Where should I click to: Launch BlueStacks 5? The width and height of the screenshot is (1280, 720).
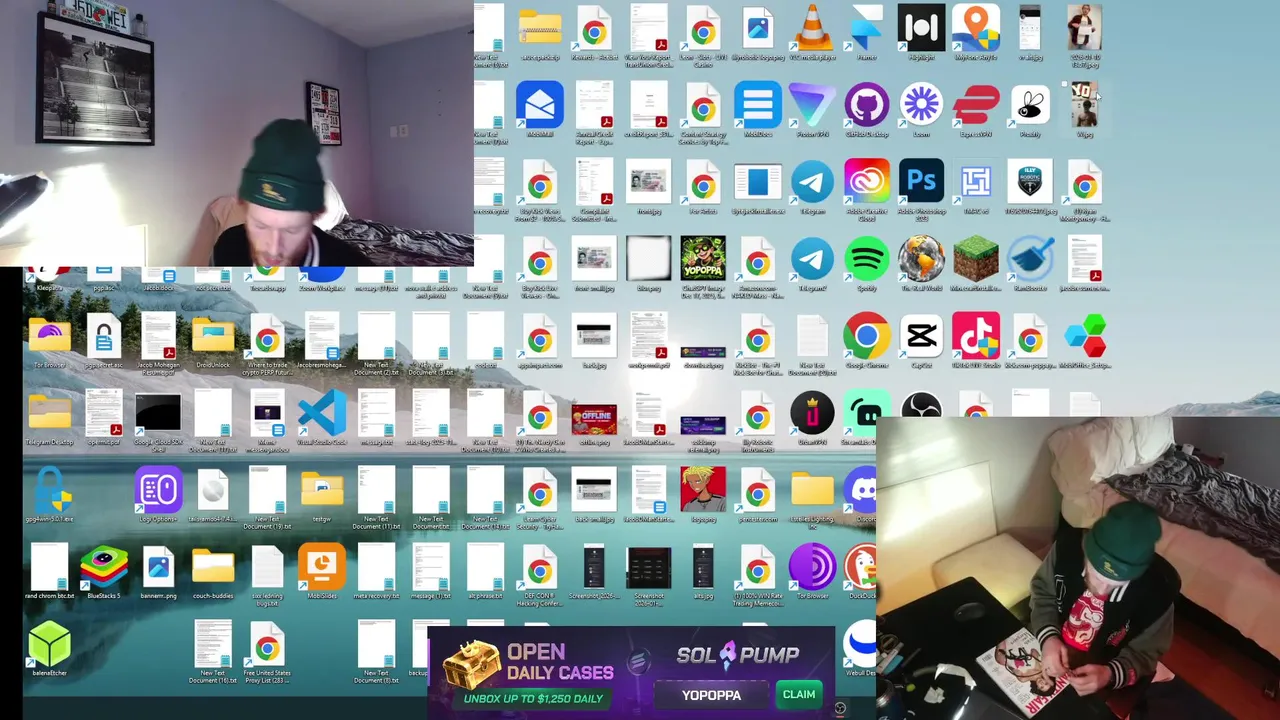click(x=104, y=569)
